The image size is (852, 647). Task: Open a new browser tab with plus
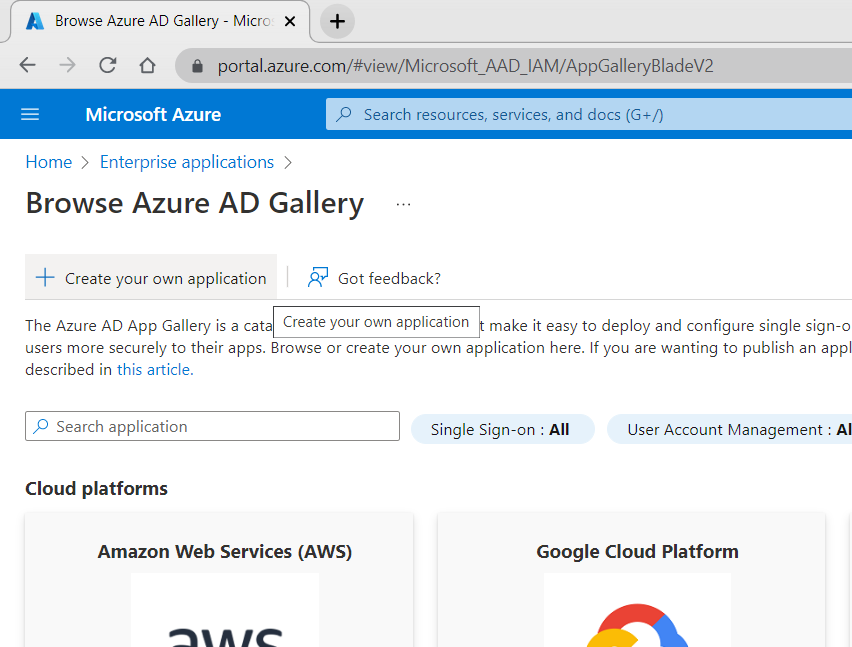337,21
